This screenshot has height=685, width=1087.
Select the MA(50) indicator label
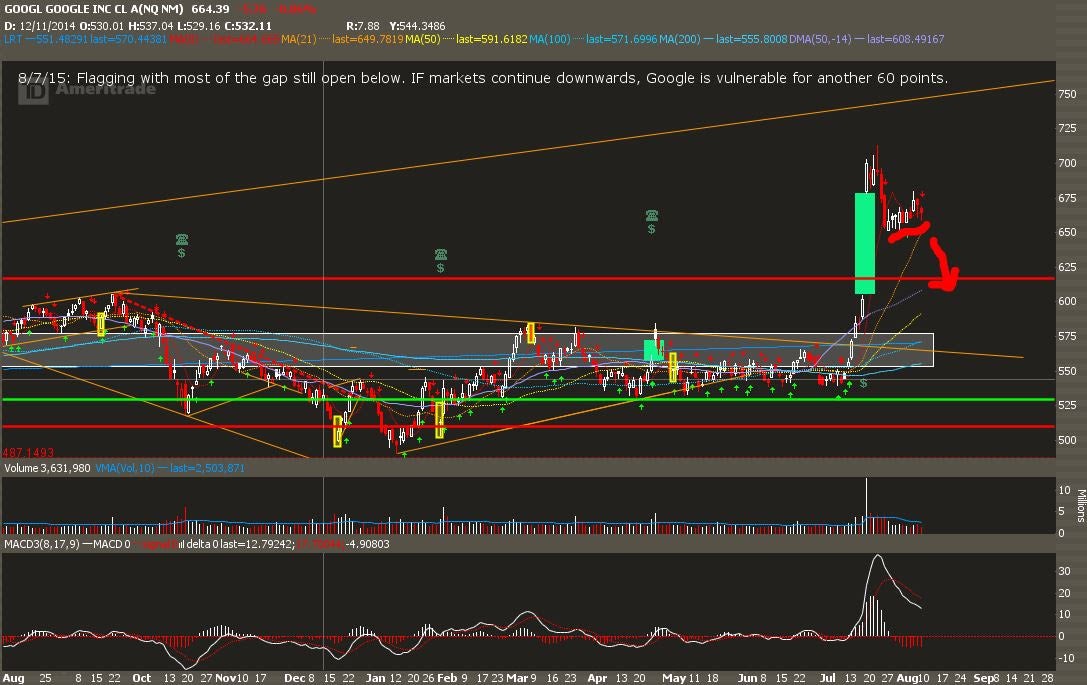tap(423, 39)
